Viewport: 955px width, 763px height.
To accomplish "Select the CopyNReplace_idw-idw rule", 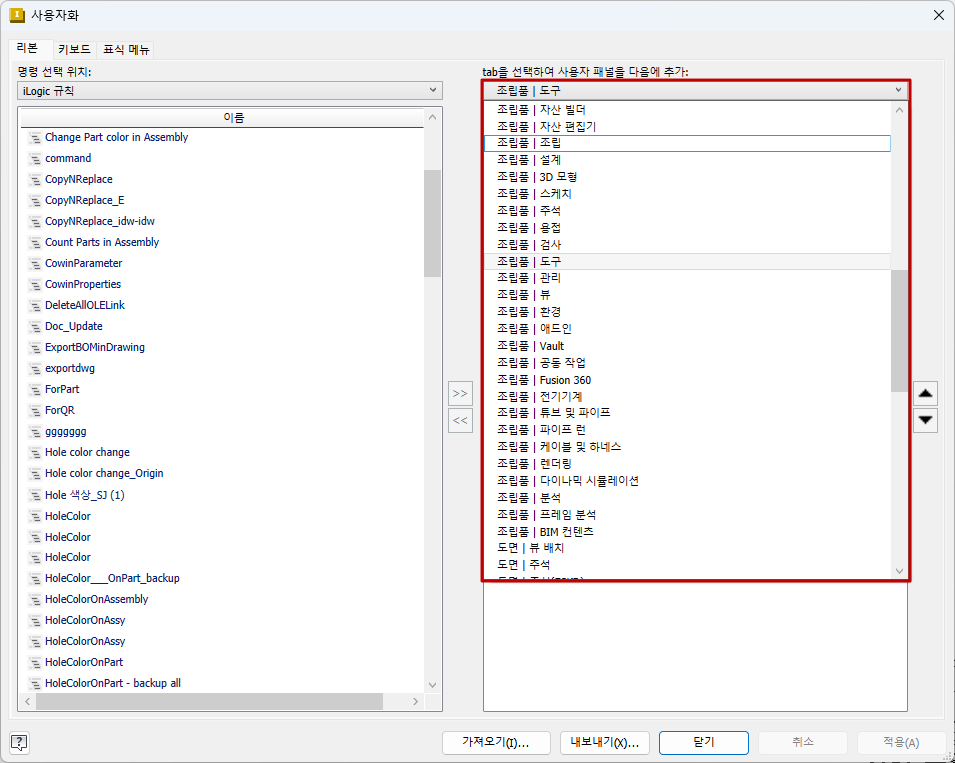I will [100, 221].
